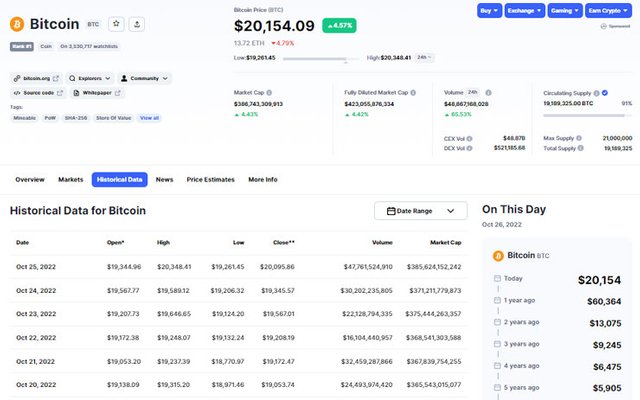Click calendar icon beside 4 years ago

click(x=497, y=366)
